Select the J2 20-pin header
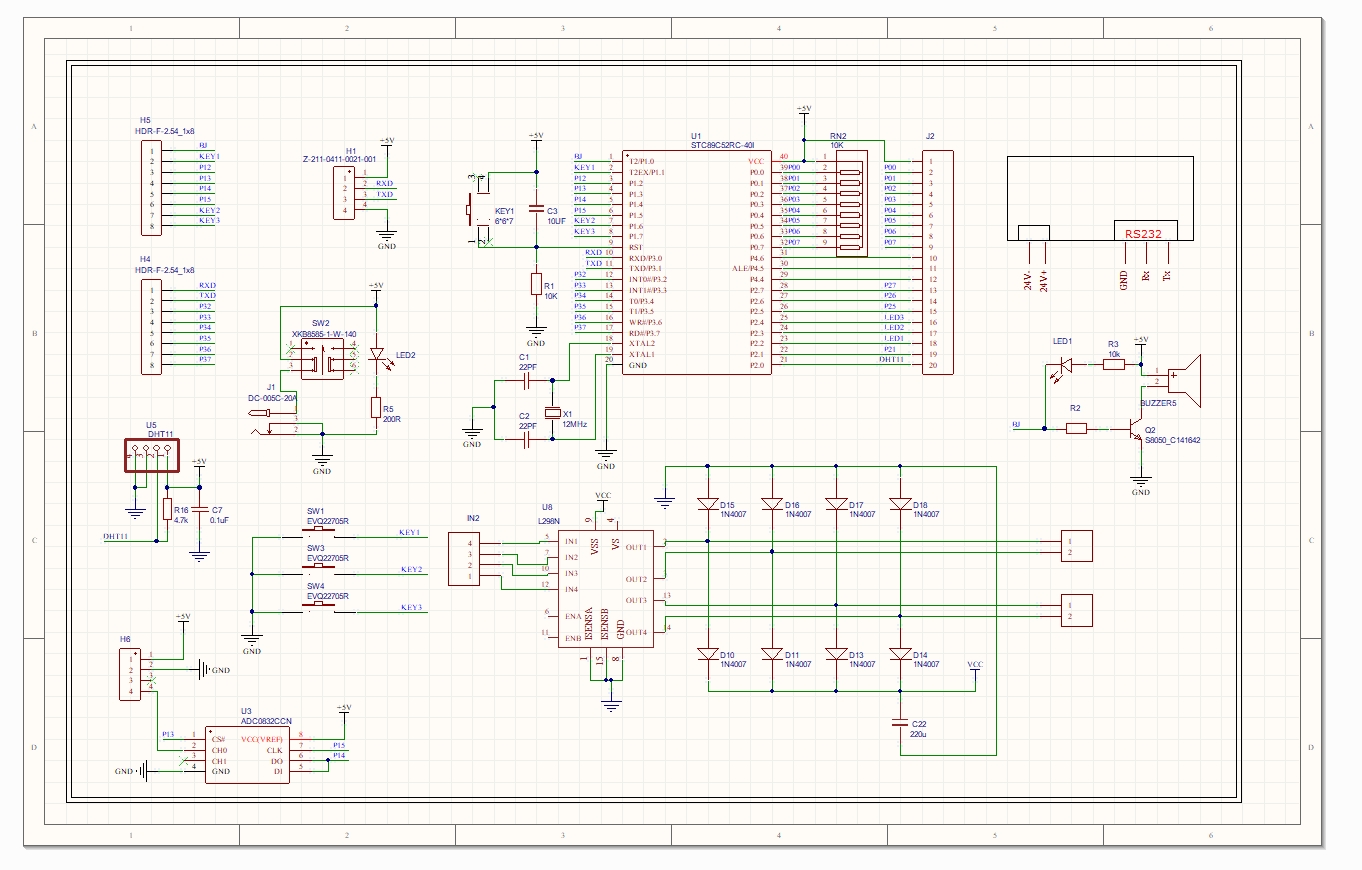Image resolution: width=1362 pixels, height=870 pixels. [x=937, y=263]
